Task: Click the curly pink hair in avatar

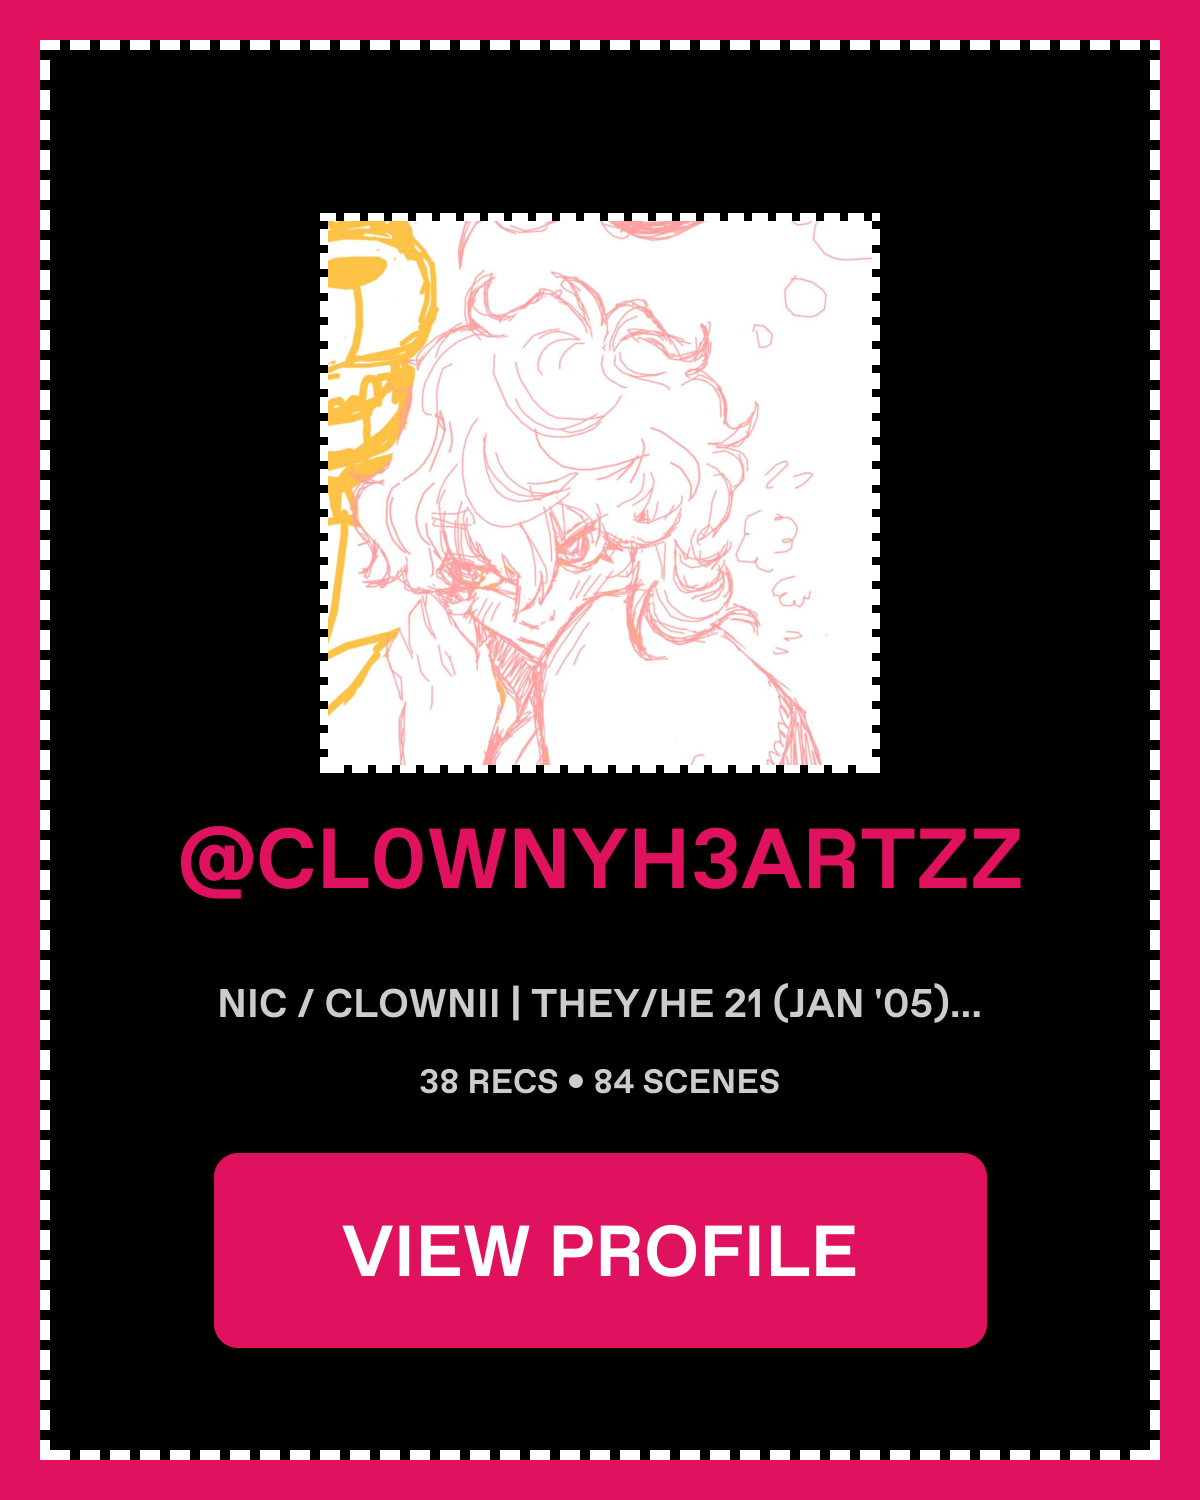Action: point(570,400)
